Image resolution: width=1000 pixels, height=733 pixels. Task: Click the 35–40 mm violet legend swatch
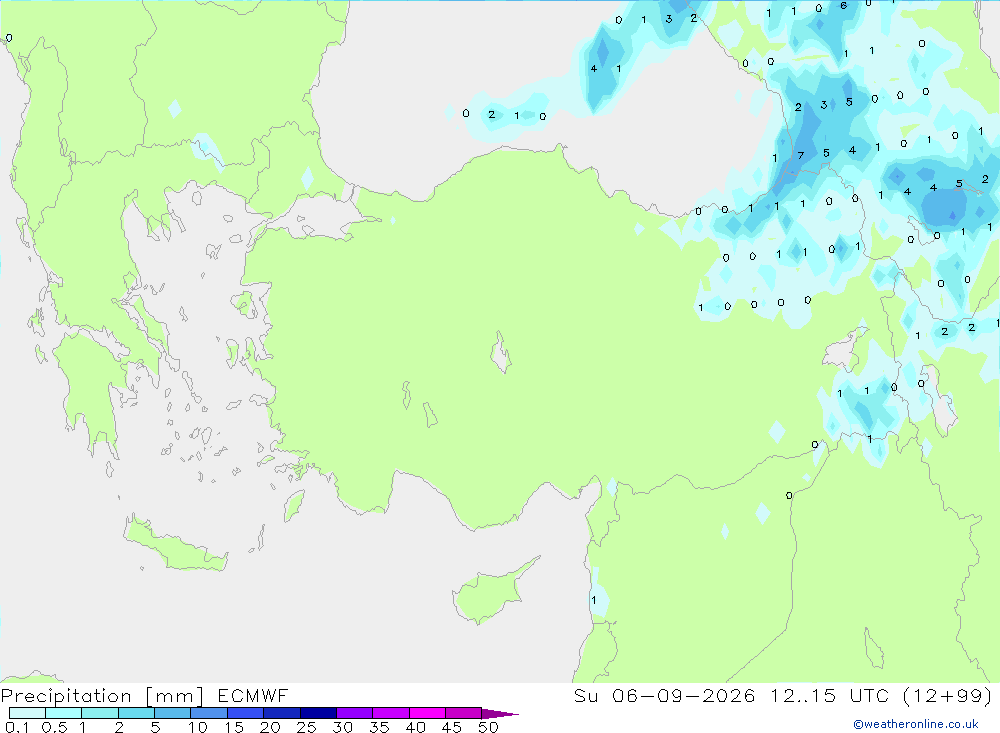391,713
